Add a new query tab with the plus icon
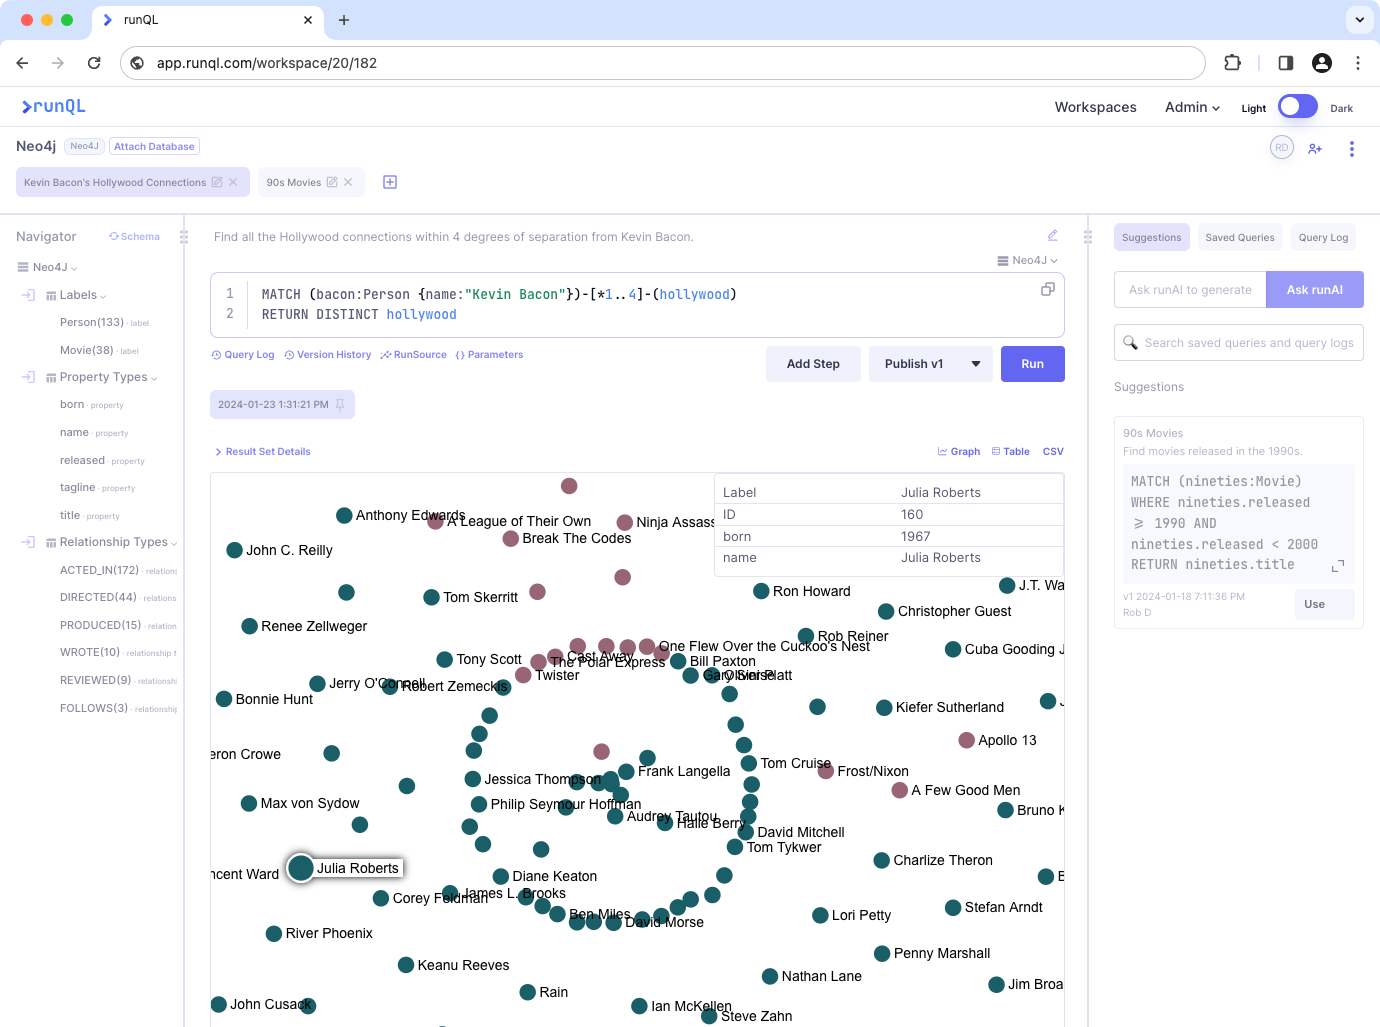Screen dimensions: 1380x1027 389,182
